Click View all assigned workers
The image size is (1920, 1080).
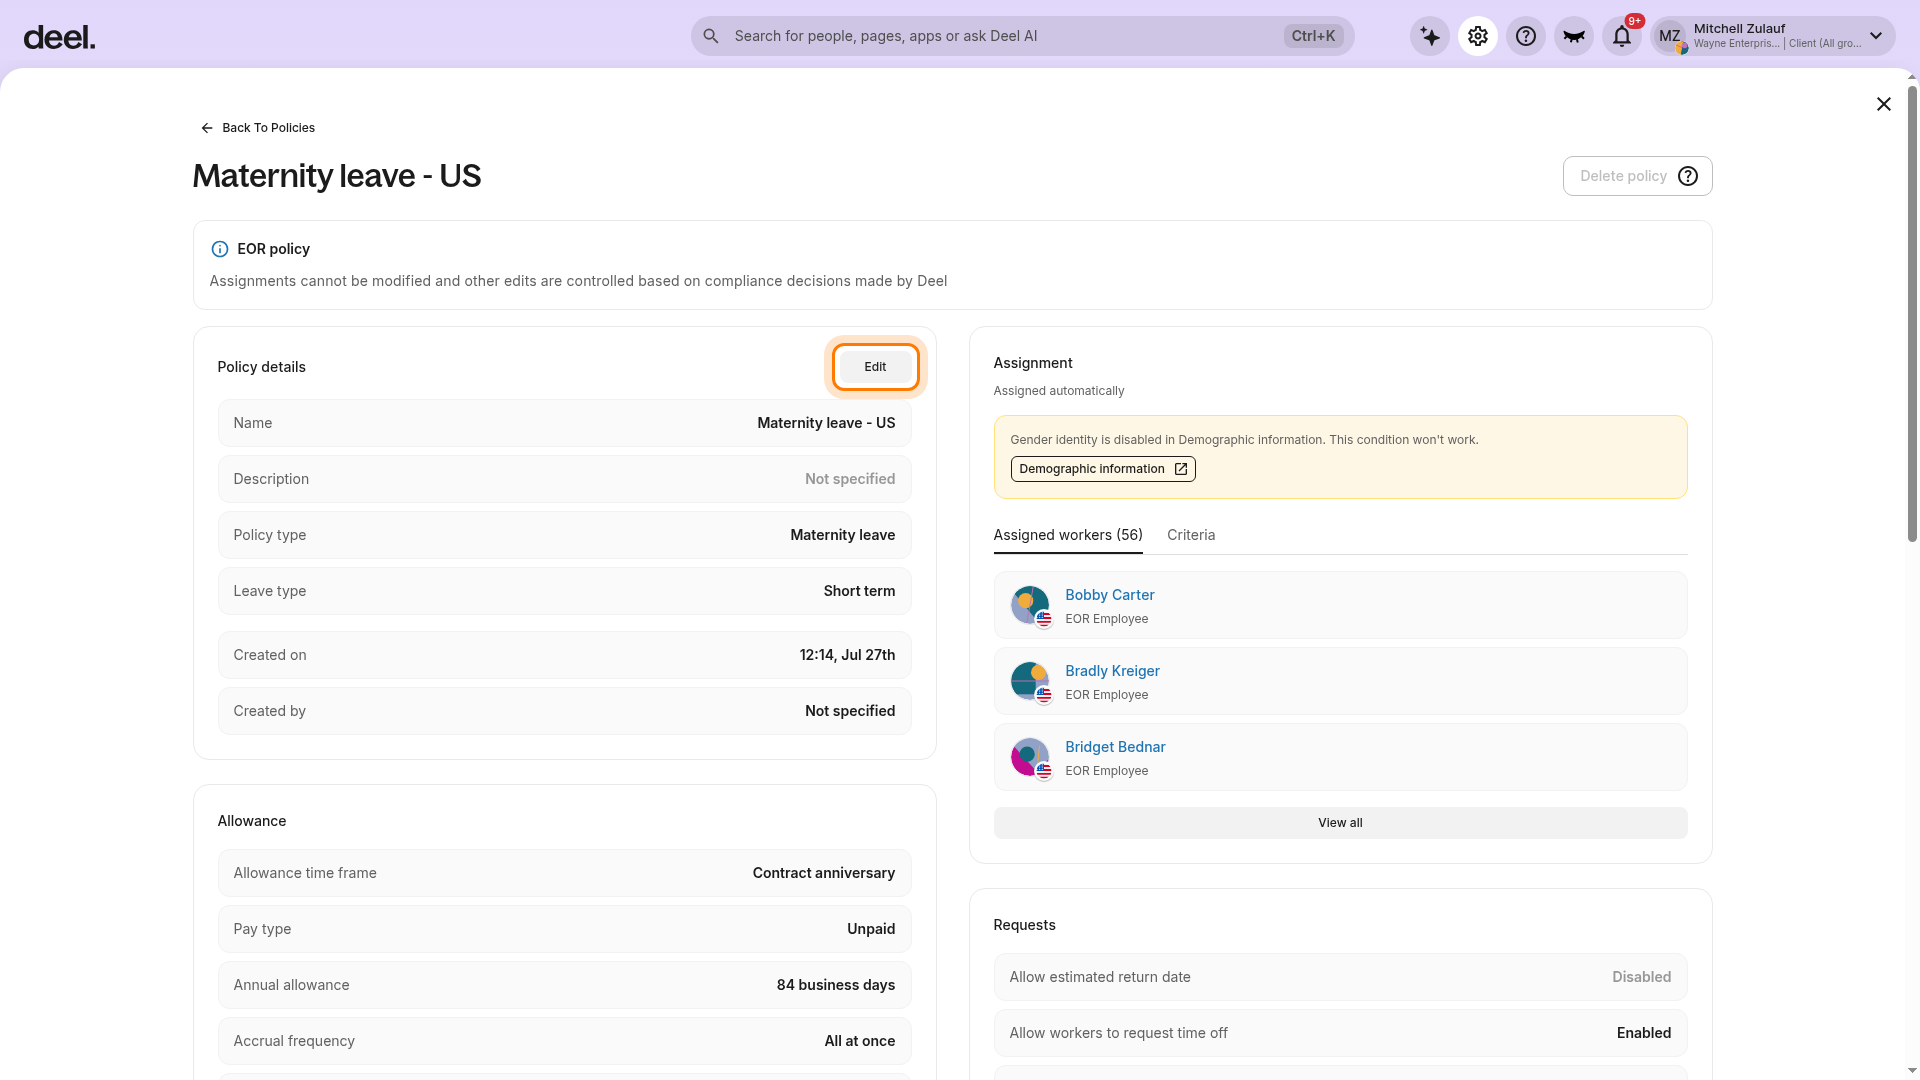click(1340, 823)
